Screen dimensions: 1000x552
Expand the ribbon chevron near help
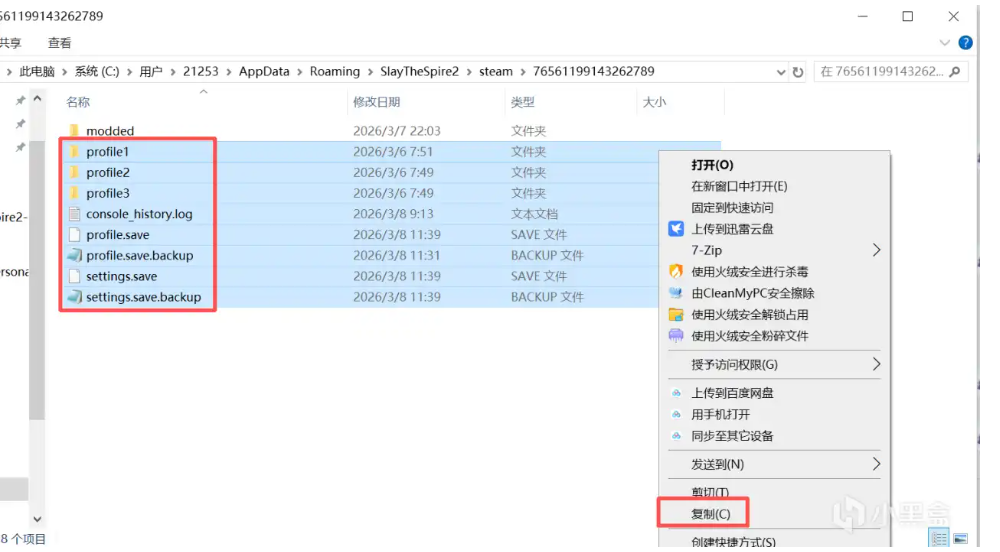(x=945, y=43)
